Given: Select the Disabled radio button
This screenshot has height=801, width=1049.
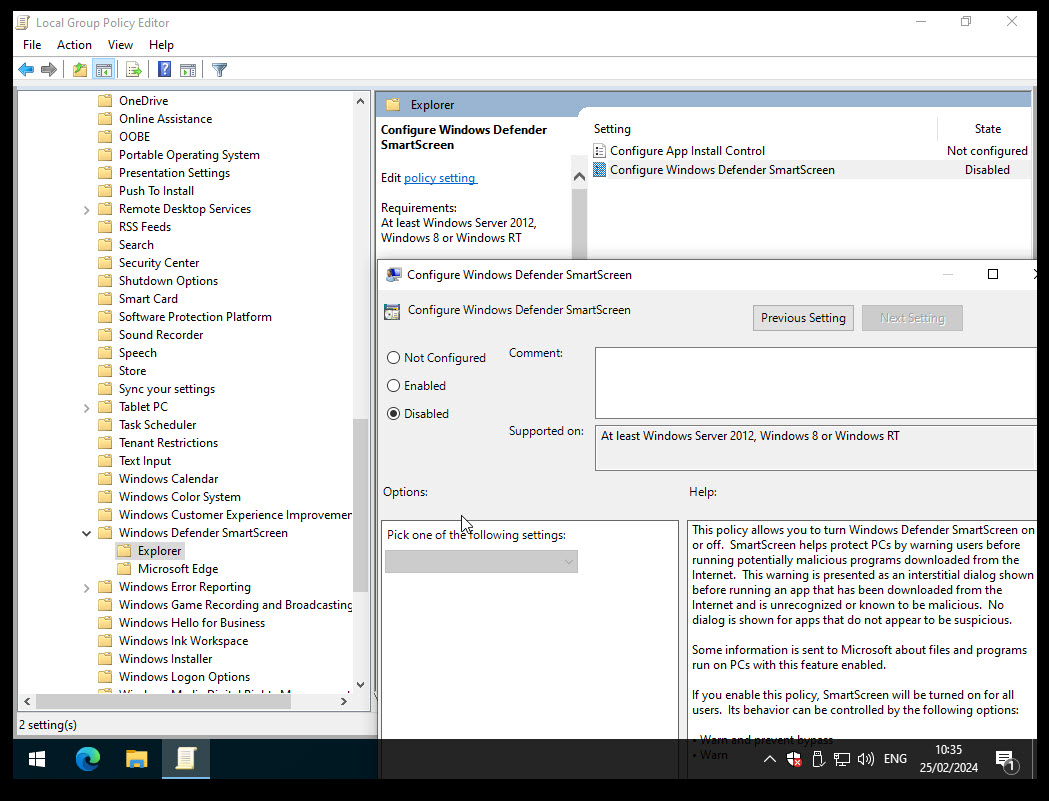Looking at the screenshot, I should (x=393, y=413).
